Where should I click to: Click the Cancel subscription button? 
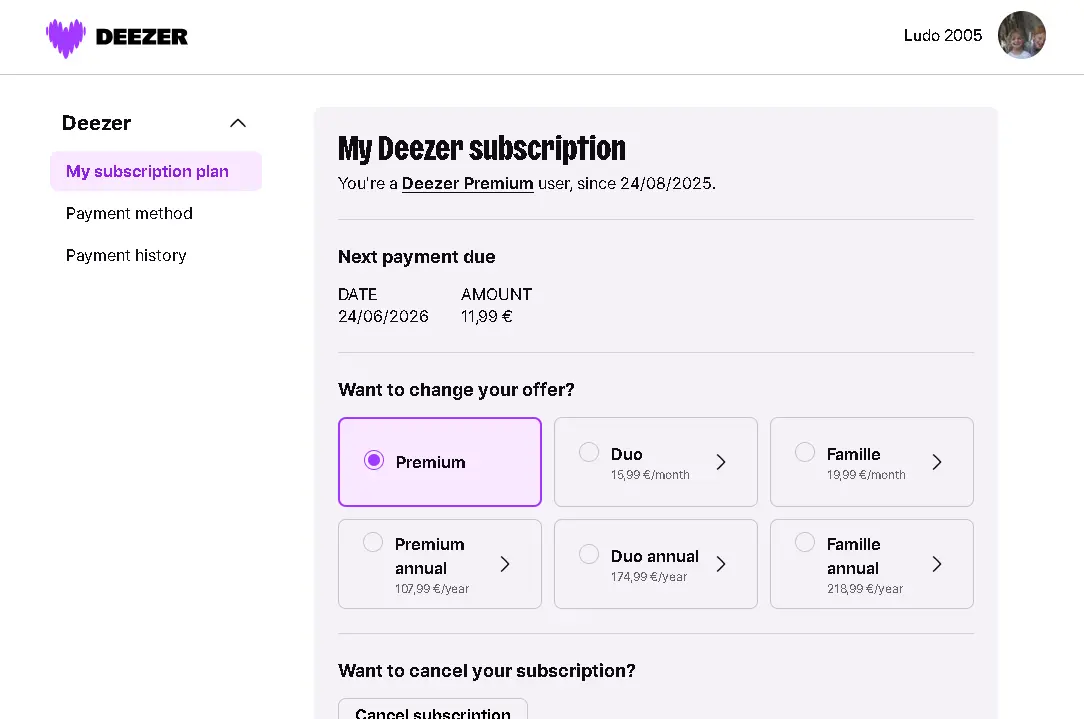point(433,711)
